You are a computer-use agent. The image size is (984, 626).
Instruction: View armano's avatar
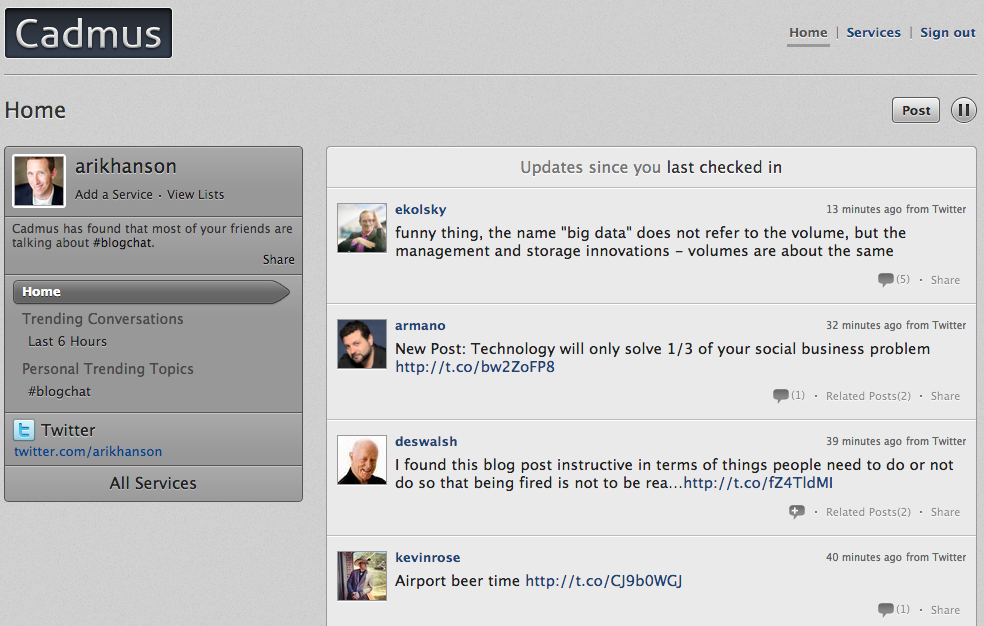(x=362, y=344)
